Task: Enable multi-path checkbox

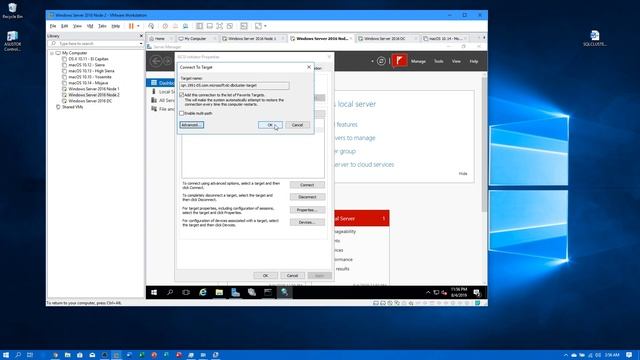Action: tap(182, 113)
